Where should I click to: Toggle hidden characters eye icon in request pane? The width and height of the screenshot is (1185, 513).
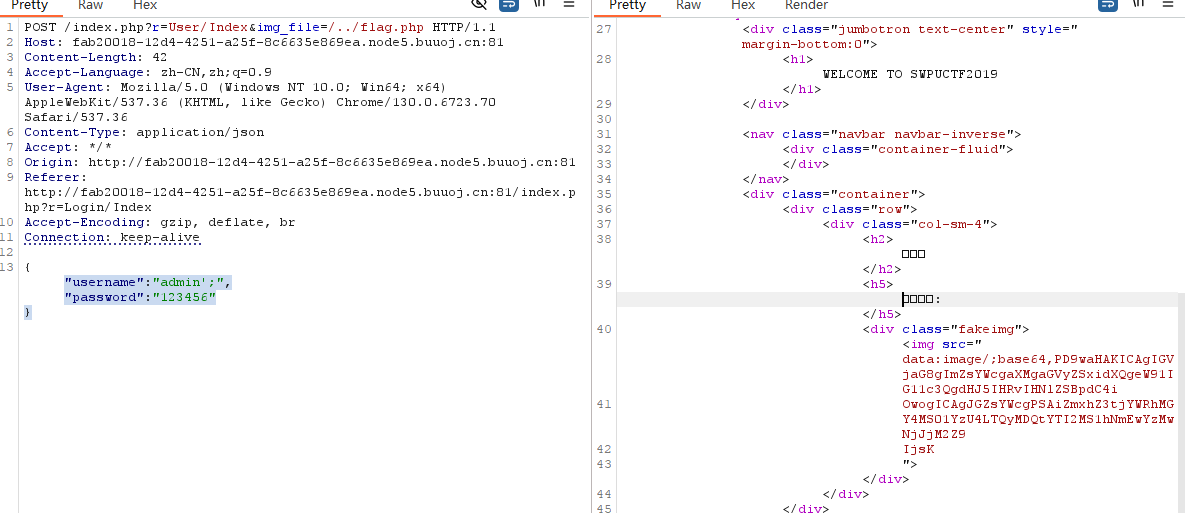click(x=479, y=5)
